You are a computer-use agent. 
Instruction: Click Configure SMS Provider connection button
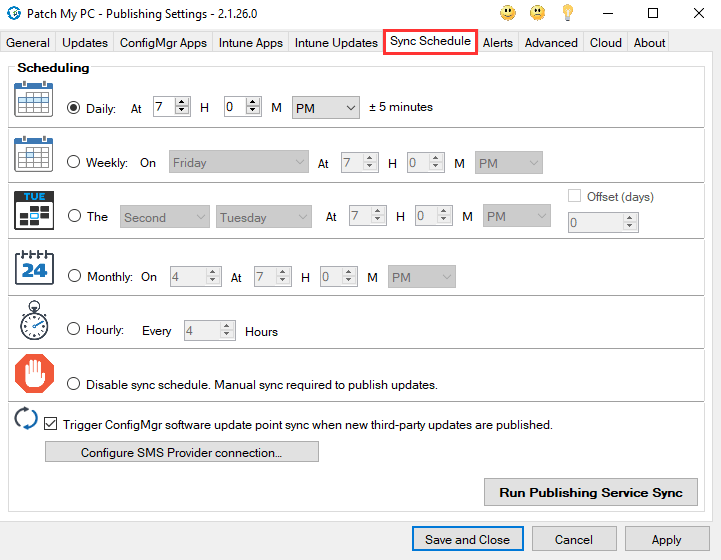click(182, 452)
